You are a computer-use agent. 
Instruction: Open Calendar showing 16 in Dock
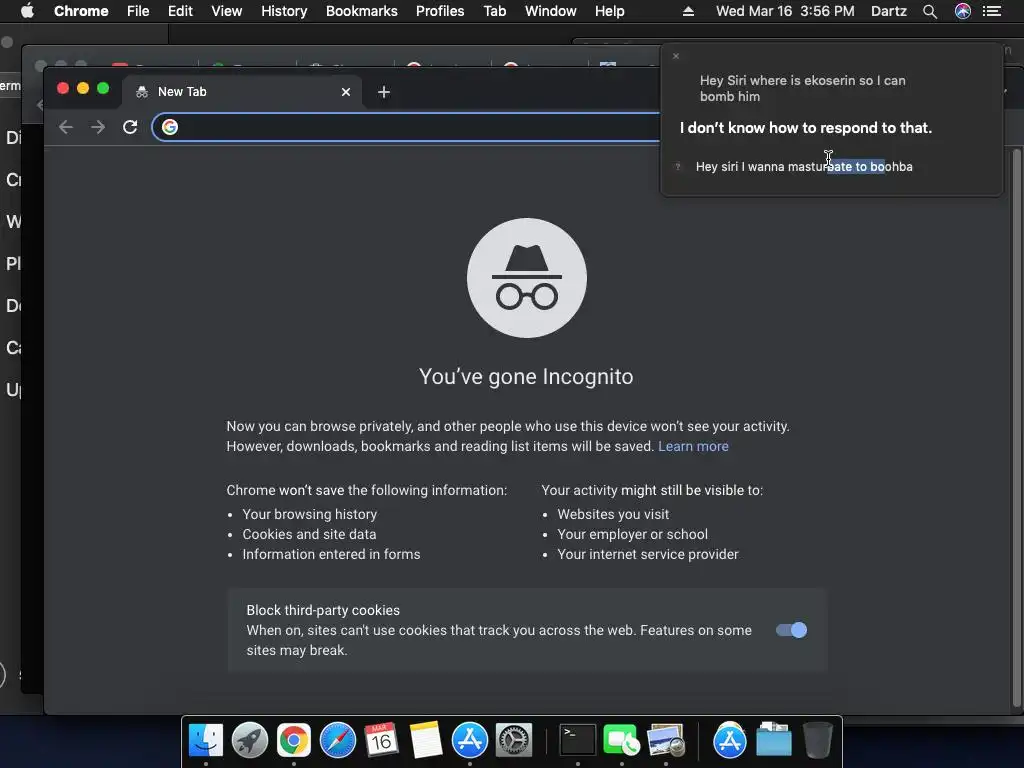tap(381, 740)
